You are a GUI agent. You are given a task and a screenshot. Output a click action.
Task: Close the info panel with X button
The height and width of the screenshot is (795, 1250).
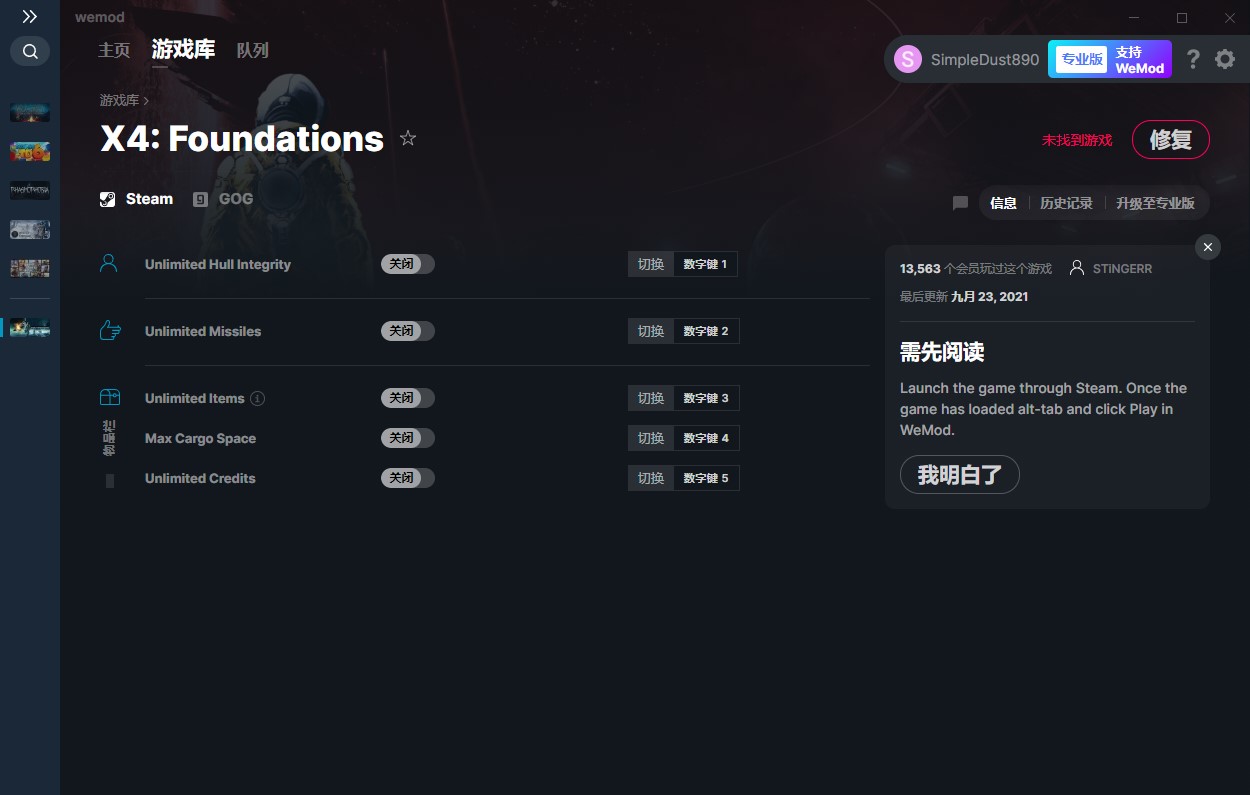1208,247
